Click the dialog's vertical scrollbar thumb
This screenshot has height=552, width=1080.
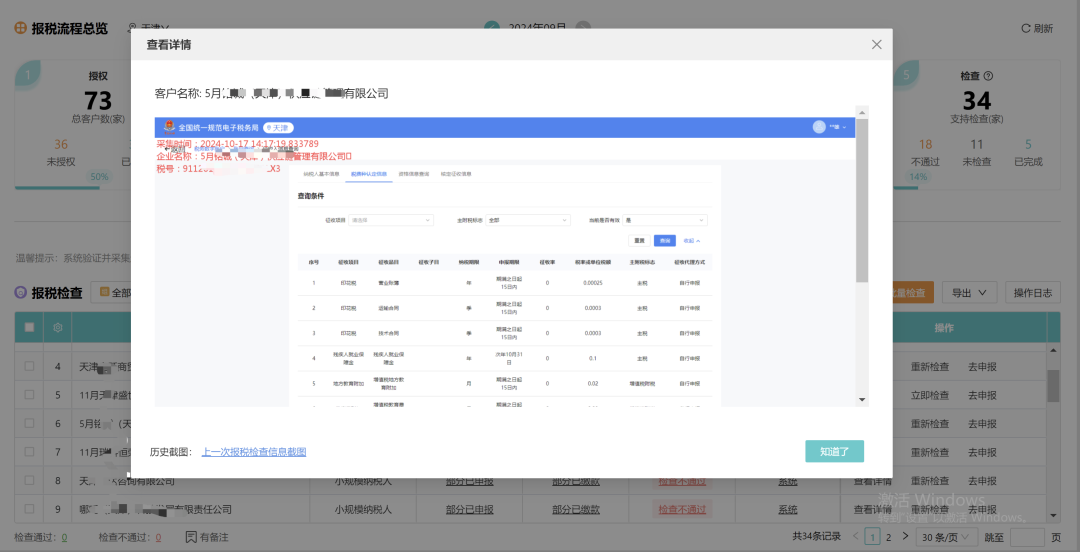862,200
